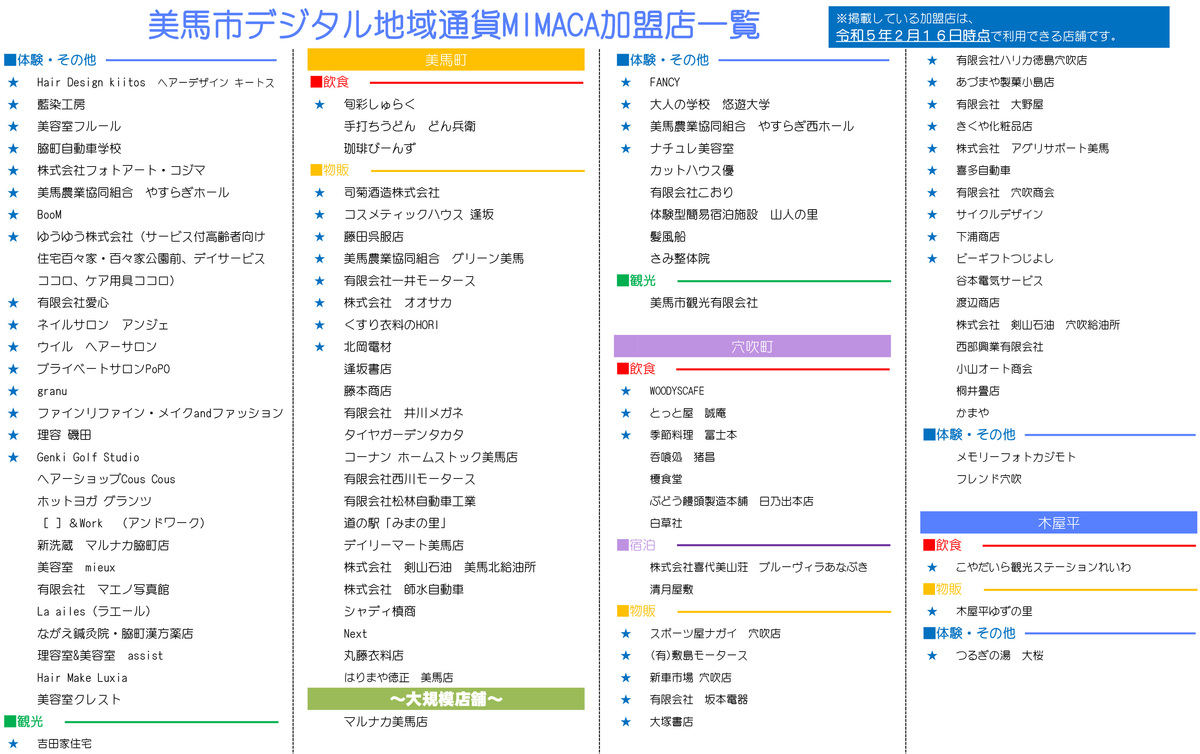
Task: Select くすり衣料のHORI
Action: [392, 325]
